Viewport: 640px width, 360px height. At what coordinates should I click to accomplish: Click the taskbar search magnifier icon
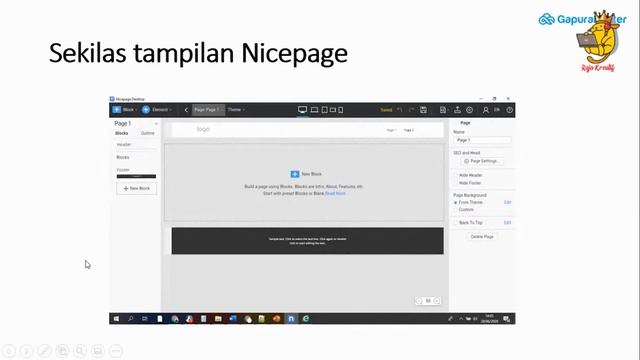[x=131, y=319]
